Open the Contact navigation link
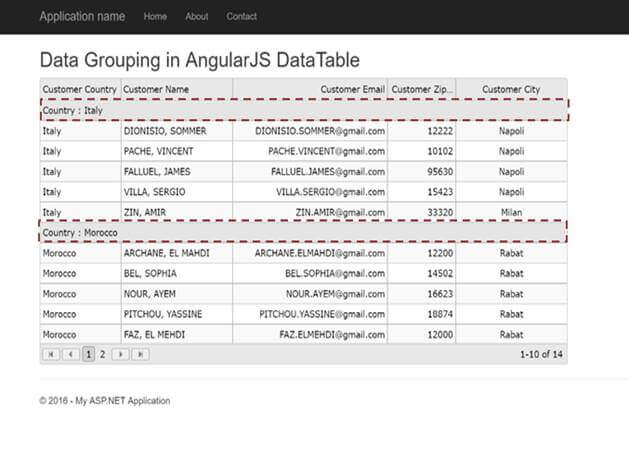 241,16
